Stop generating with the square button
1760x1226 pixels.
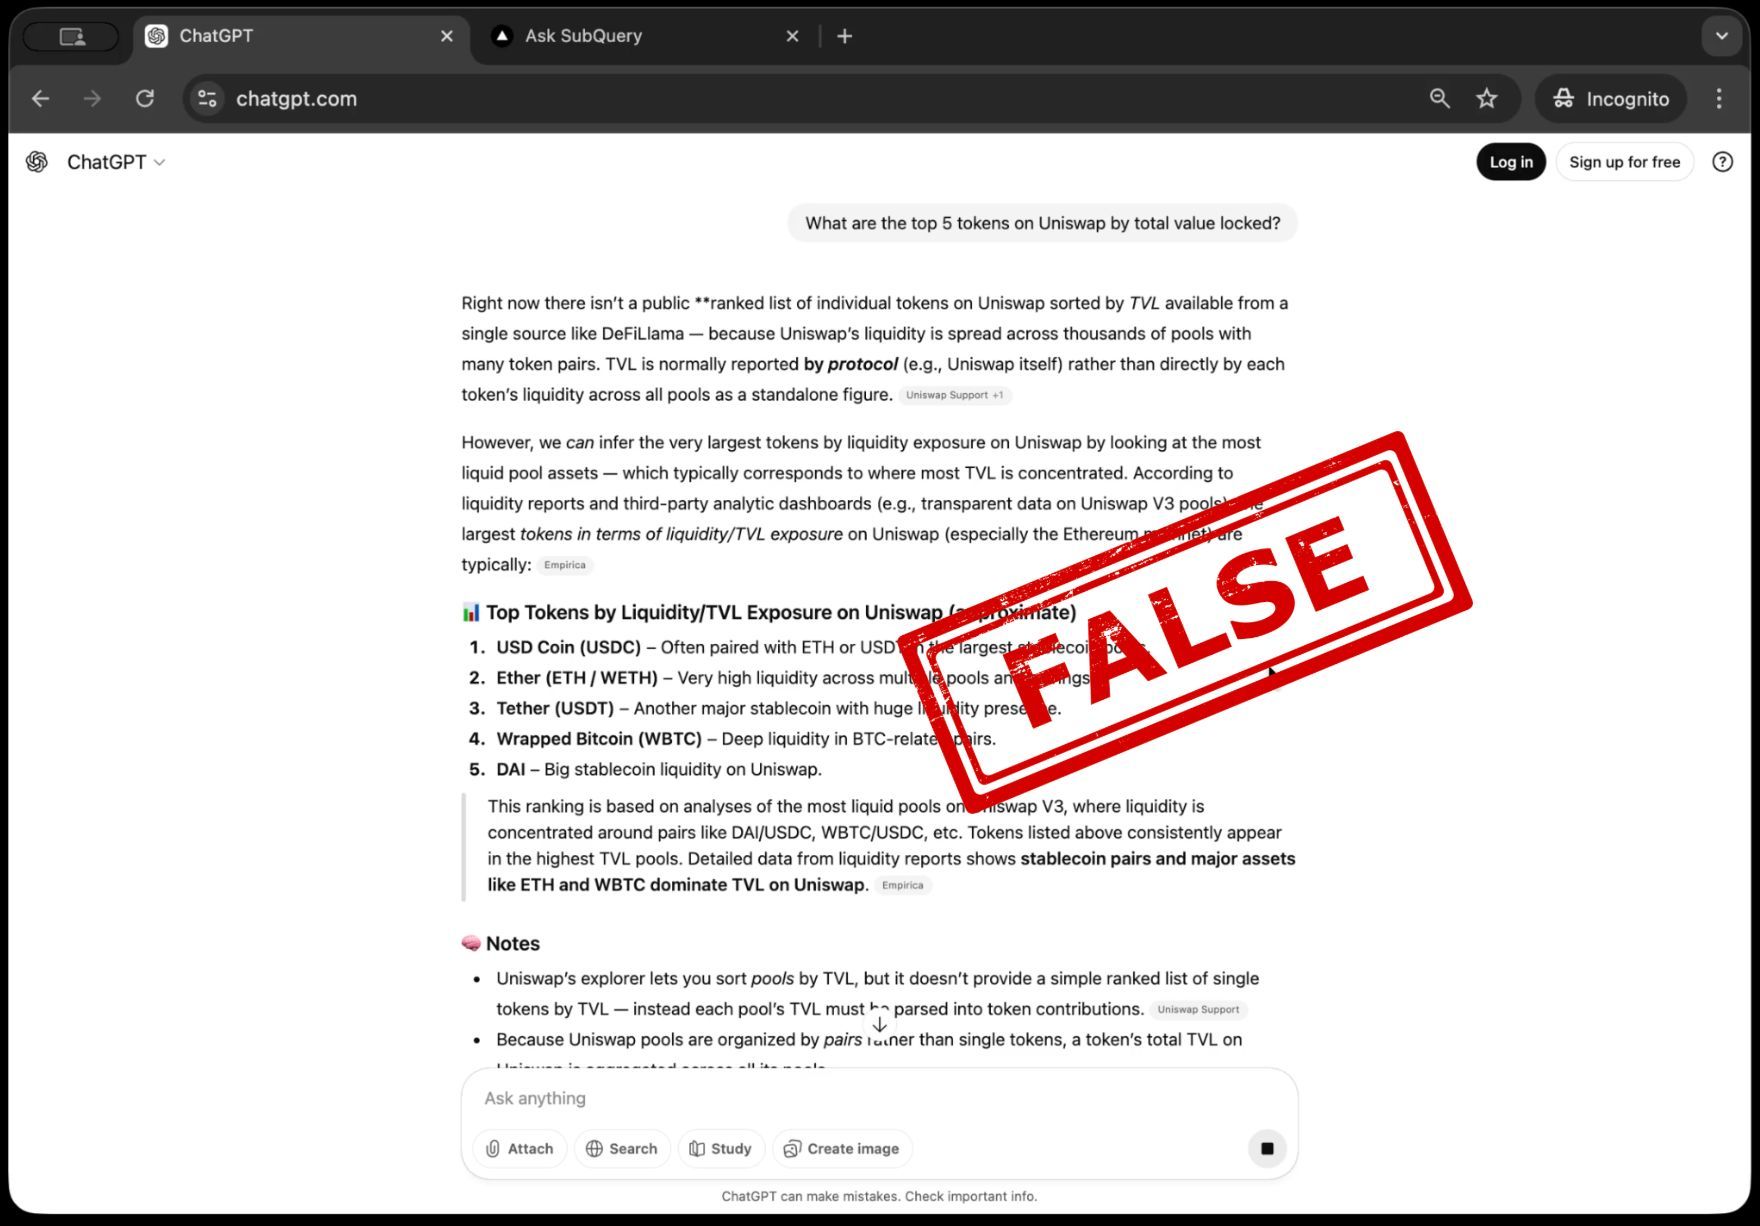(1267, 1148)
